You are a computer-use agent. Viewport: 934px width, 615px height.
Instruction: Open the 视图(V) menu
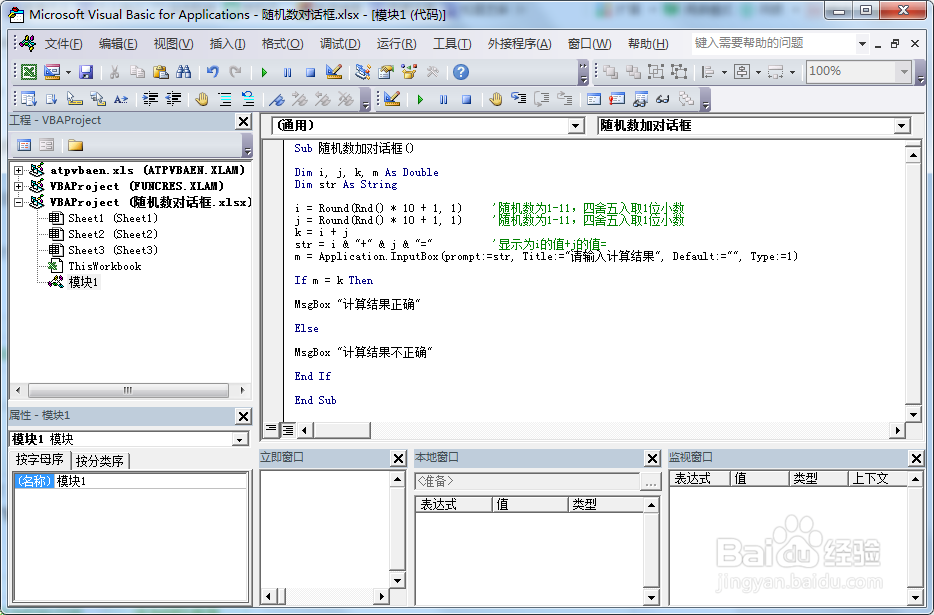173,44
